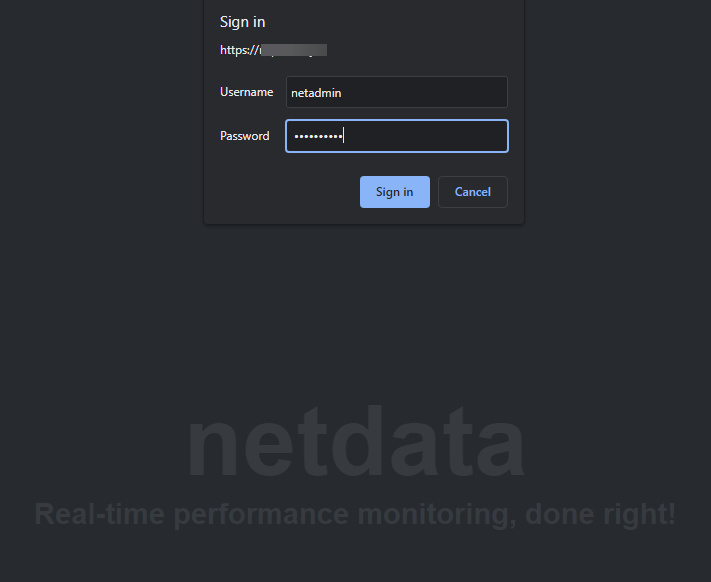Click the https URL text in the dialog
Viewport: 711px width, 582px height.
(x=240, y=49)
